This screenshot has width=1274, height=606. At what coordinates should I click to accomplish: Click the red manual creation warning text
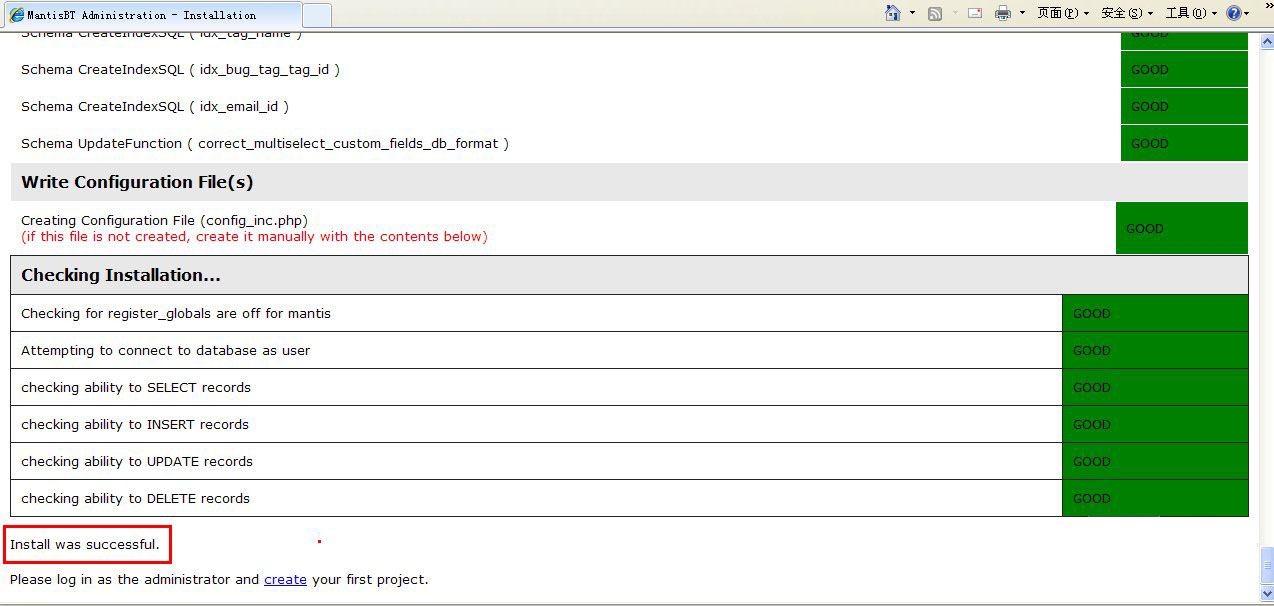254,237
